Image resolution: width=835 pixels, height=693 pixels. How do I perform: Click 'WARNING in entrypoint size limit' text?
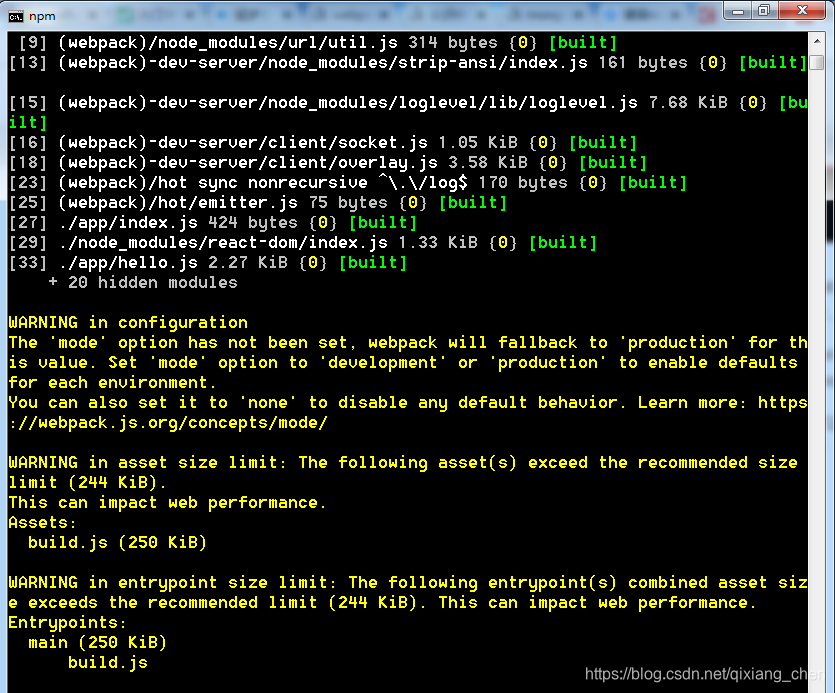pos(173,582)
